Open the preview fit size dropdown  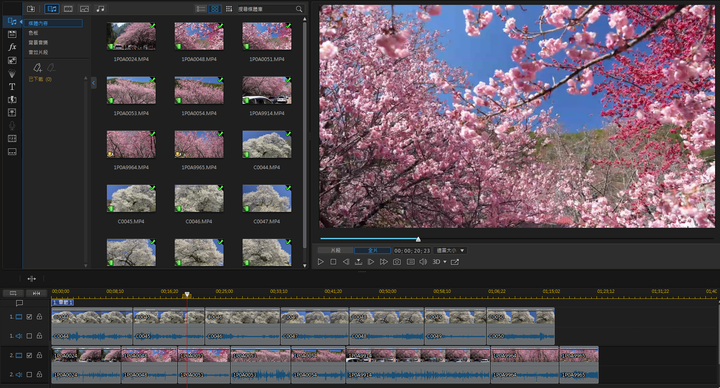pos(450,251)
